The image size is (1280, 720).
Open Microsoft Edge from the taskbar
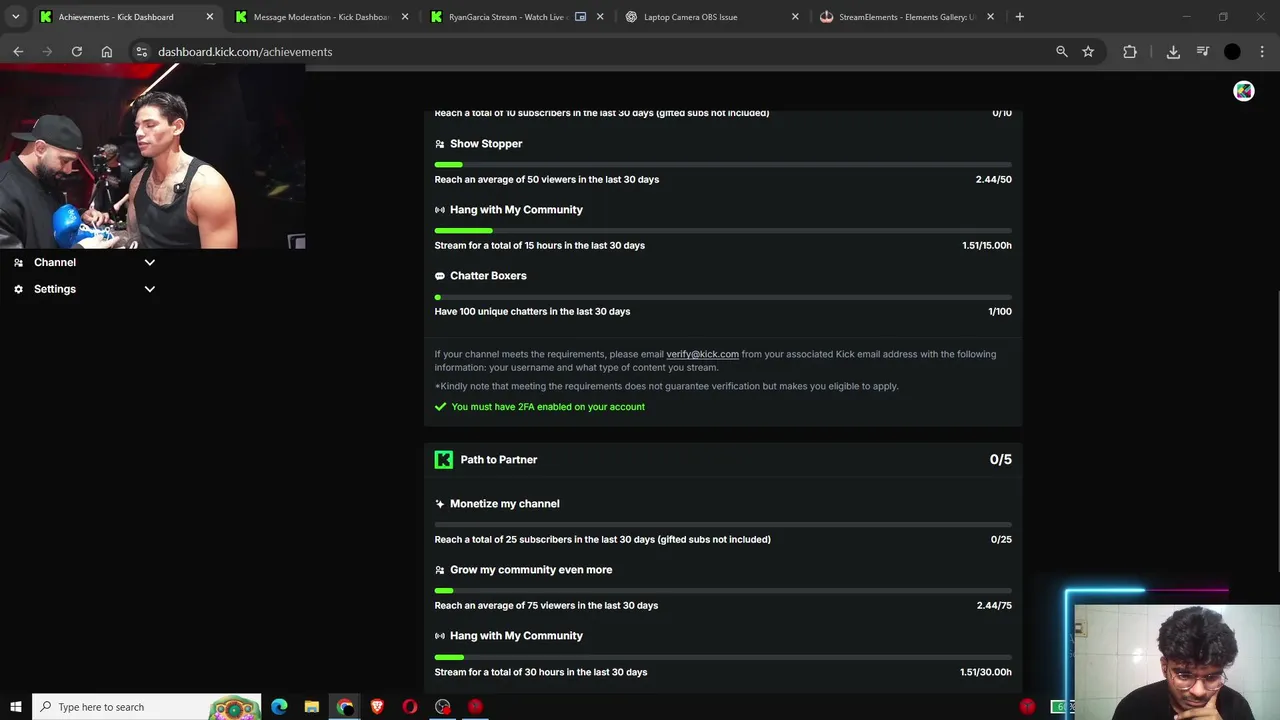click(279, 707)
